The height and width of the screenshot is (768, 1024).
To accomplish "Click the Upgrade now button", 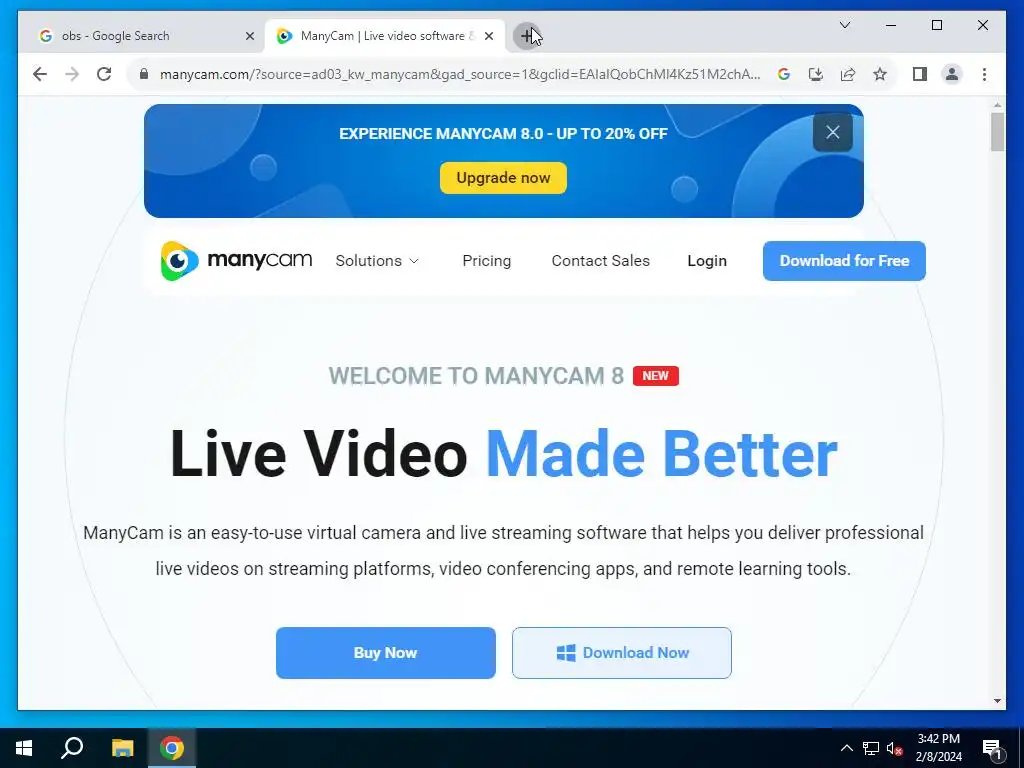I will (503, 178).
